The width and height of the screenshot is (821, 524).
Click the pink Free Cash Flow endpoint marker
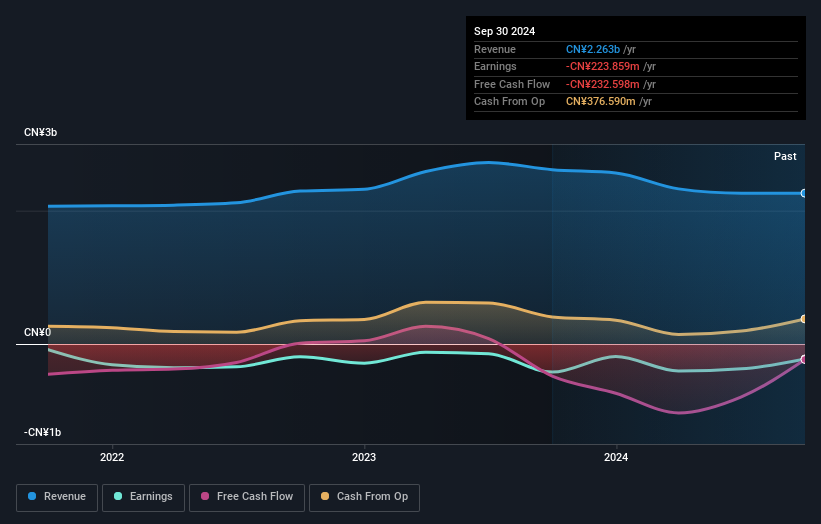[804, 359]
